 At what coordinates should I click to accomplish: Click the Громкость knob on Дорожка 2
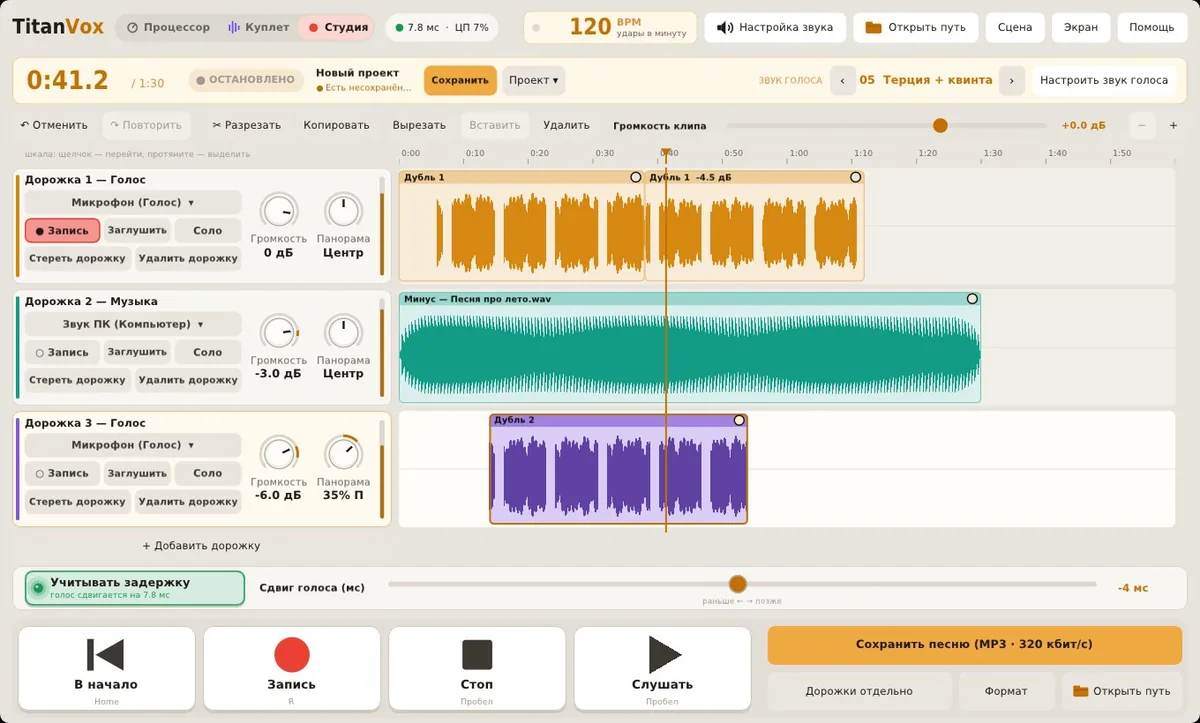click(x=279, y=331)
